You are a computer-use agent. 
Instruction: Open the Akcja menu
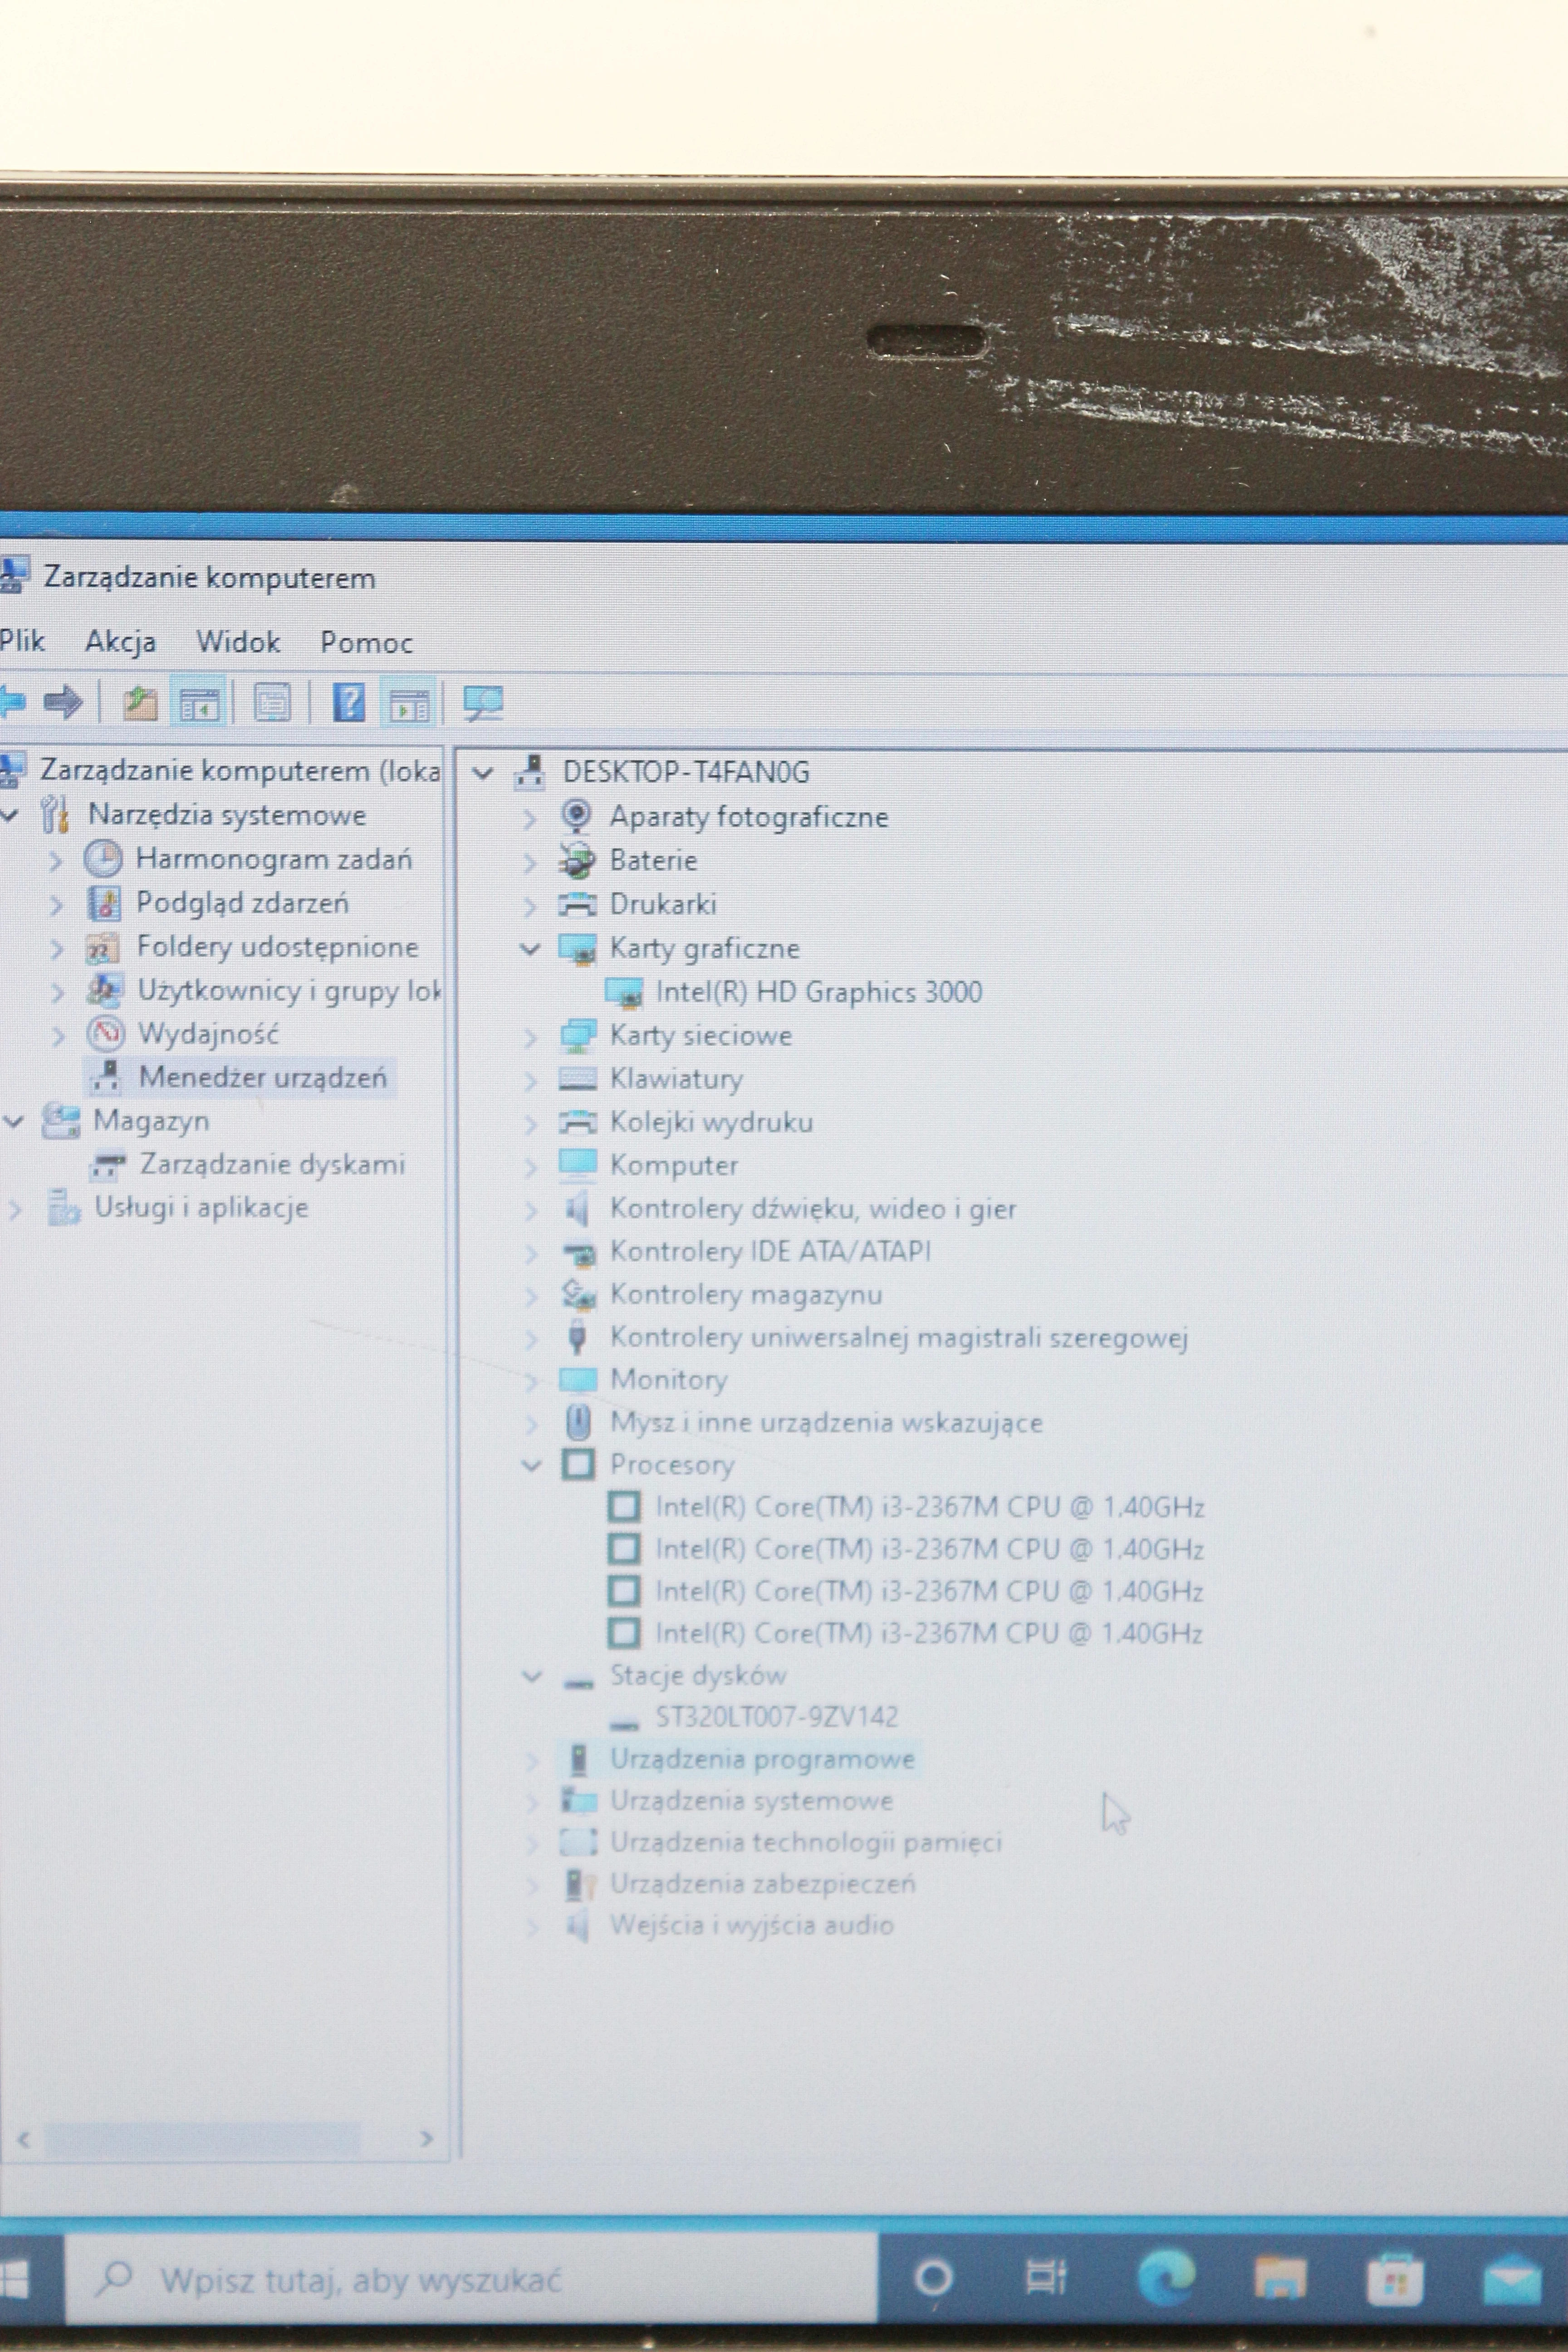coord(120,641)
